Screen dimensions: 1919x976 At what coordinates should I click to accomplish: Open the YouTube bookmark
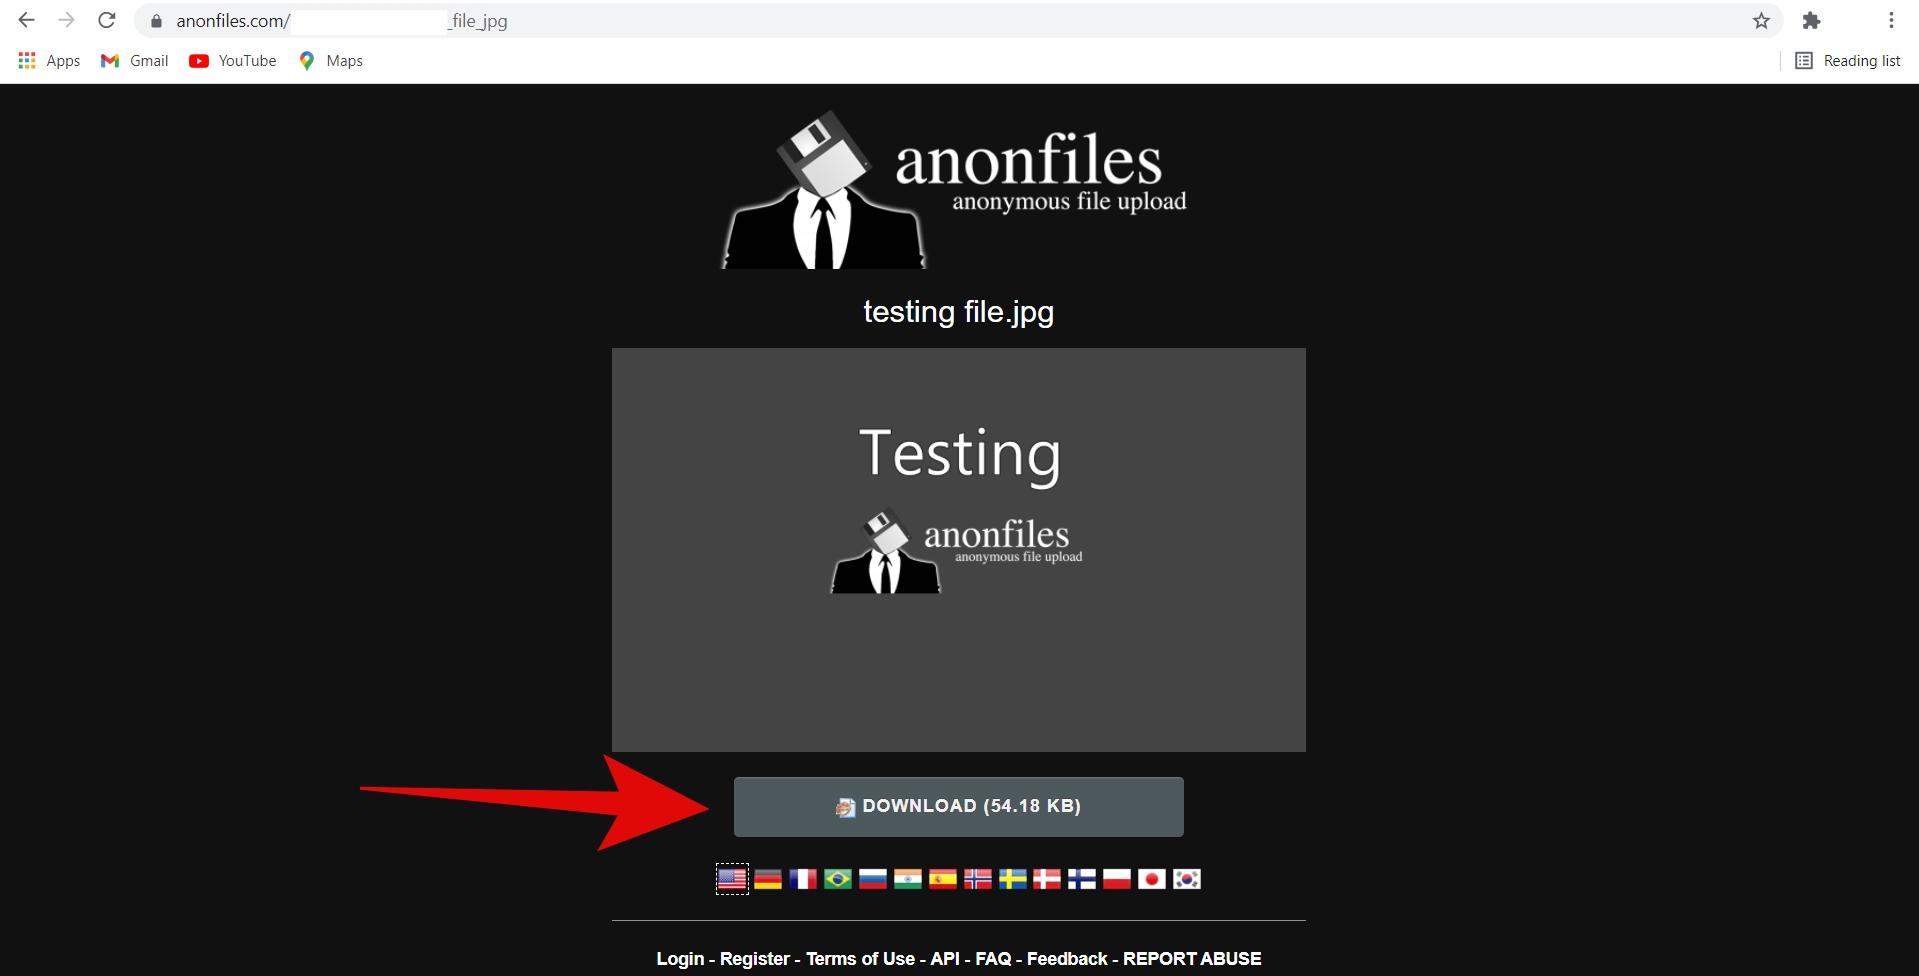pyautogui.click(x=233, y=61)
